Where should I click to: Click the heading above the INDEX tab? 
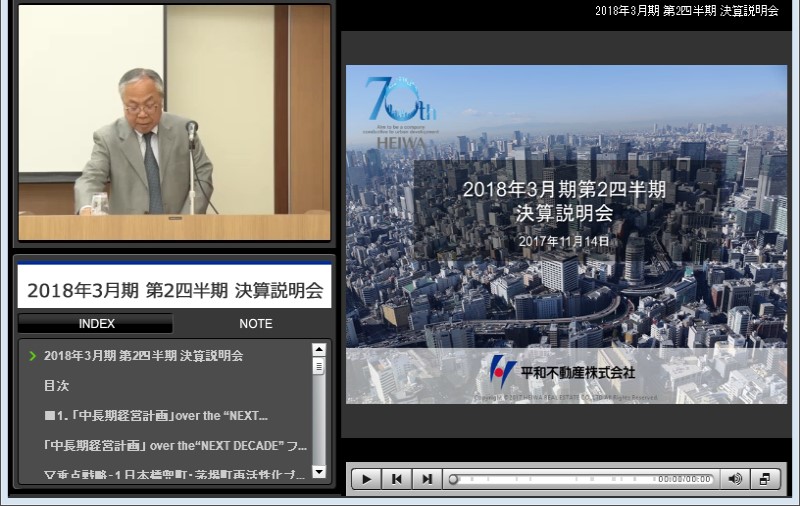pos(175,290)
